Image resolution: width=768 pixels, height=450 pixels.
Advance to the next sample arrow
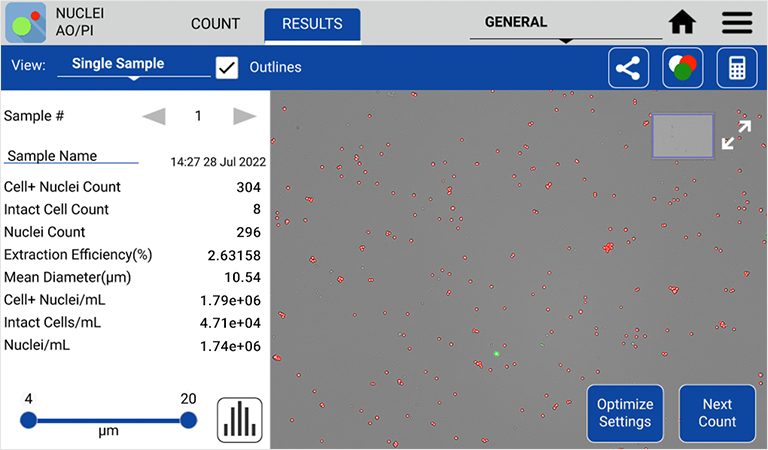coord(244,116)
